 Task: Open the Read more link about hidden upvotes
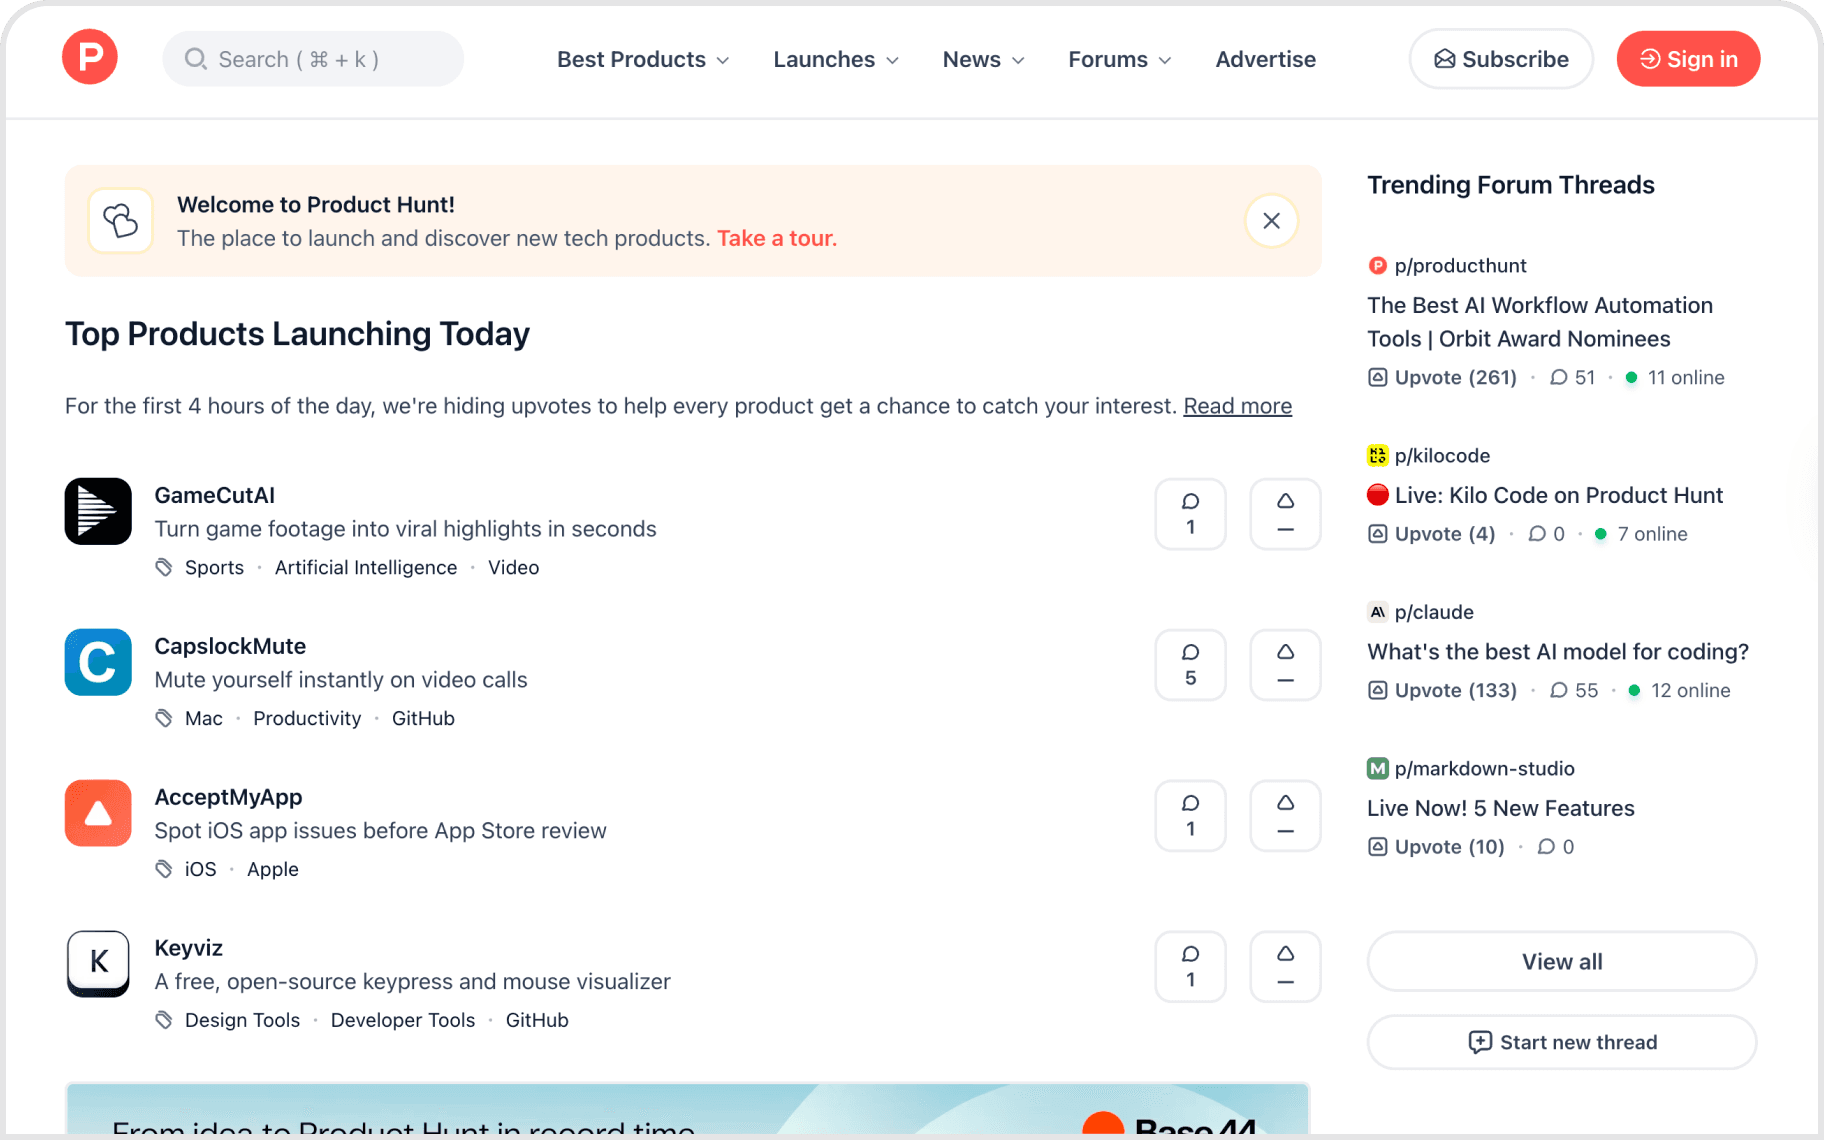coord(1237,406)
